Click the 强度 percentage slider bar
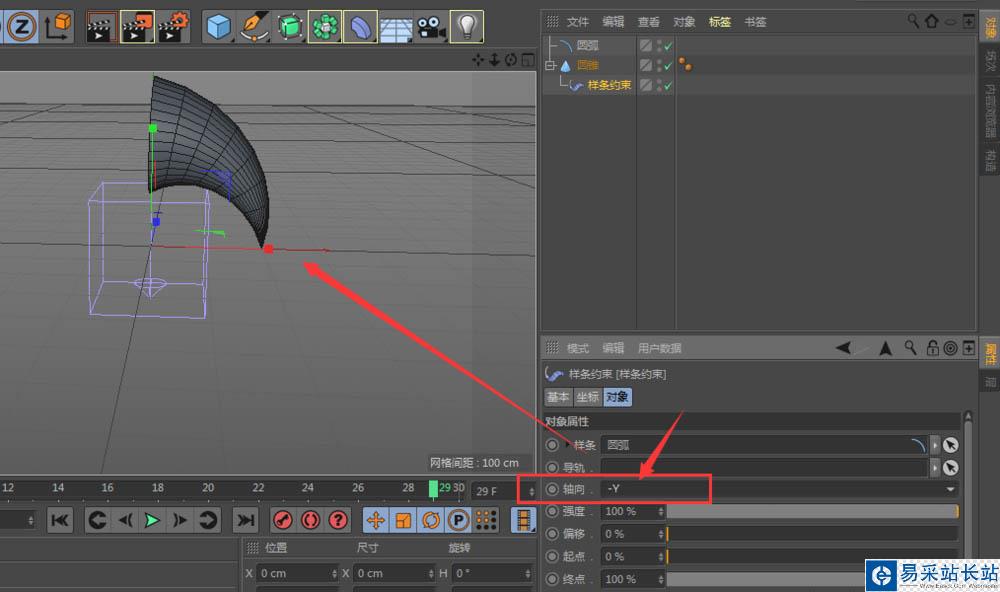This screenshot has height=592, width=1000. [812, 511]
